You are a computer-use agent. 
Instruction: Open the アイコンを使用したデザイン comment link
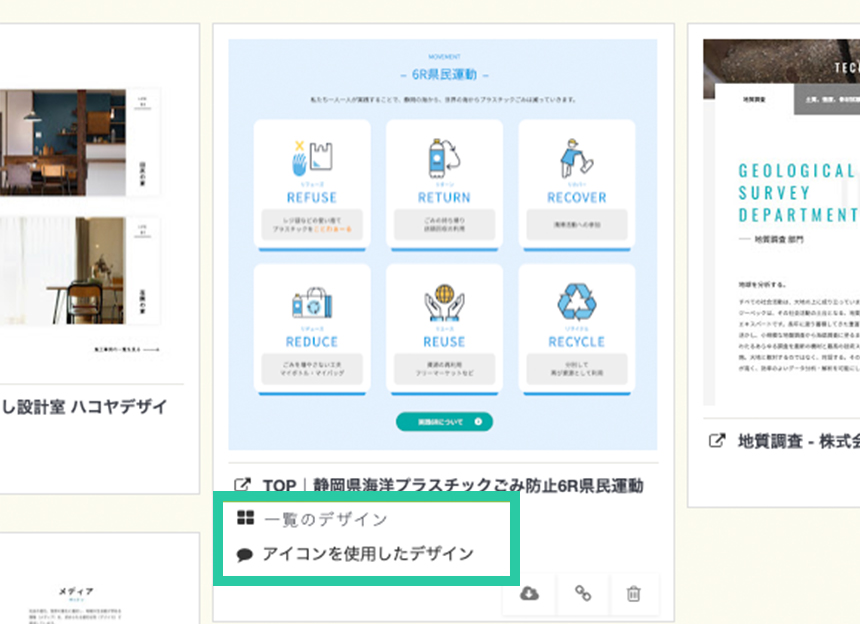(x=367, y=554)
